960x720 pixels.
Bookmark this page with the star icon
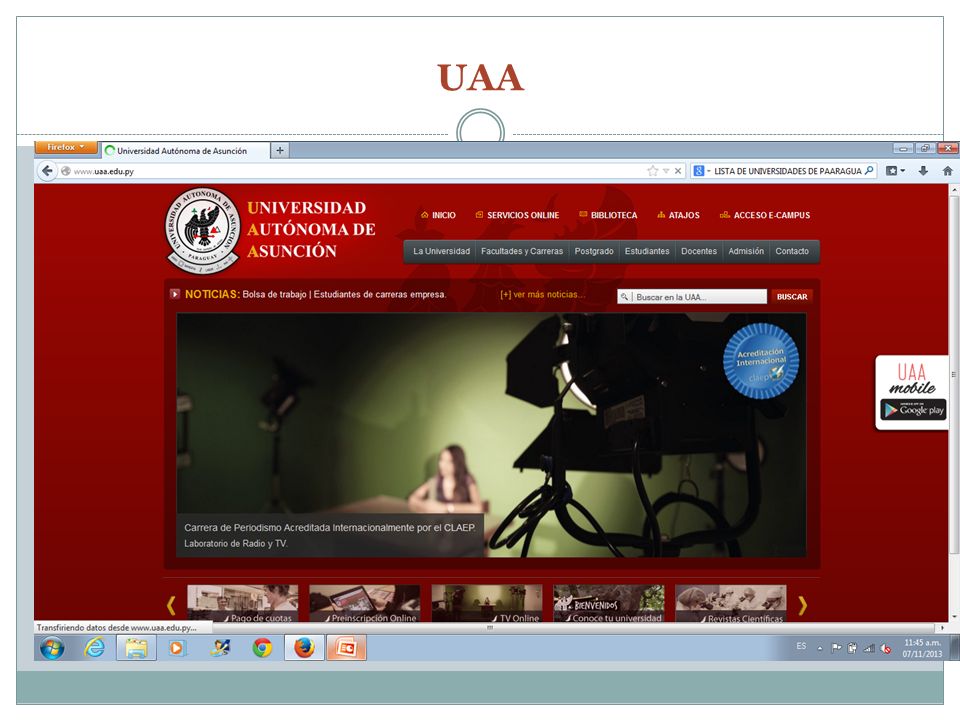point(653,171)
